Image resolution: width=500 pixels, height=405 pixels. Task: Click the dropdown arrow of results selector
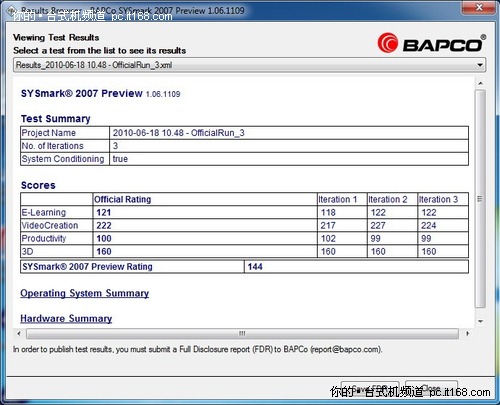(x=480, y=65)
